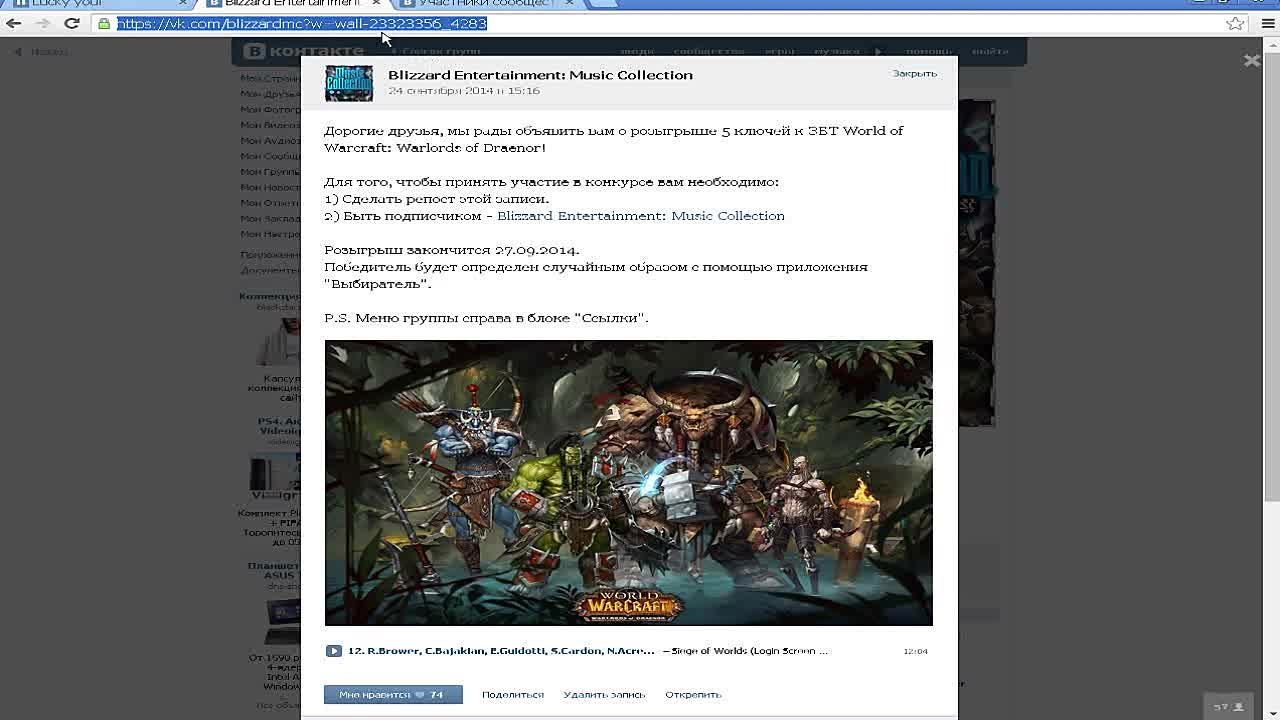The image size is (1280, 720).
Task: Bookmark this page with the star icon
Action: [1236, 23]
